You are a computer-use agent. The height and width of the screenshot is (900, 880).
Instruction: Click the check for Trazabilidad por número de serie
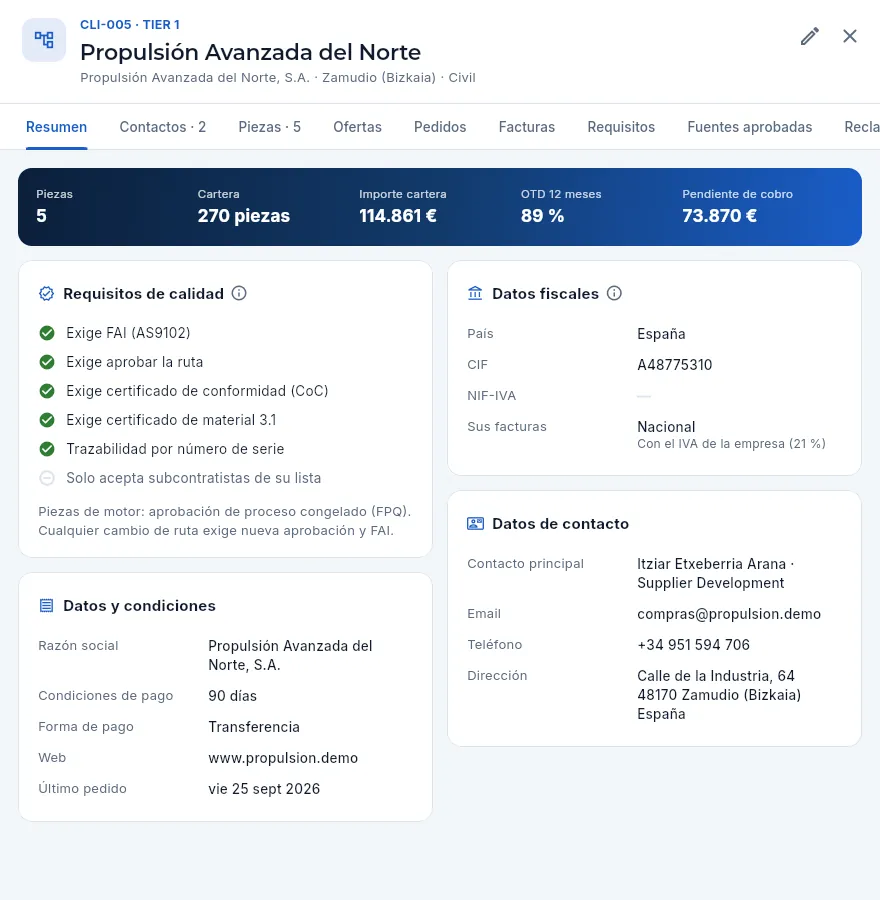point(47,449)
